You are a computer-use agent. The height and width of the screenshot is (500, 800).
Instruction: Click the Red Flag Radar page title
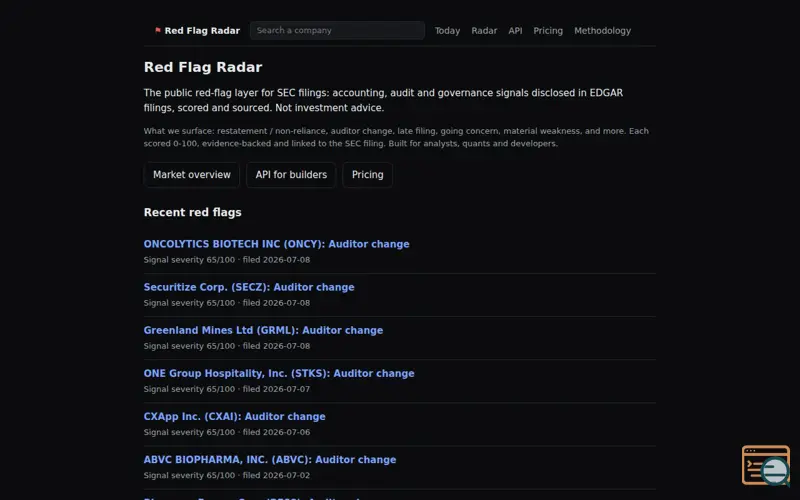point(203,67)
